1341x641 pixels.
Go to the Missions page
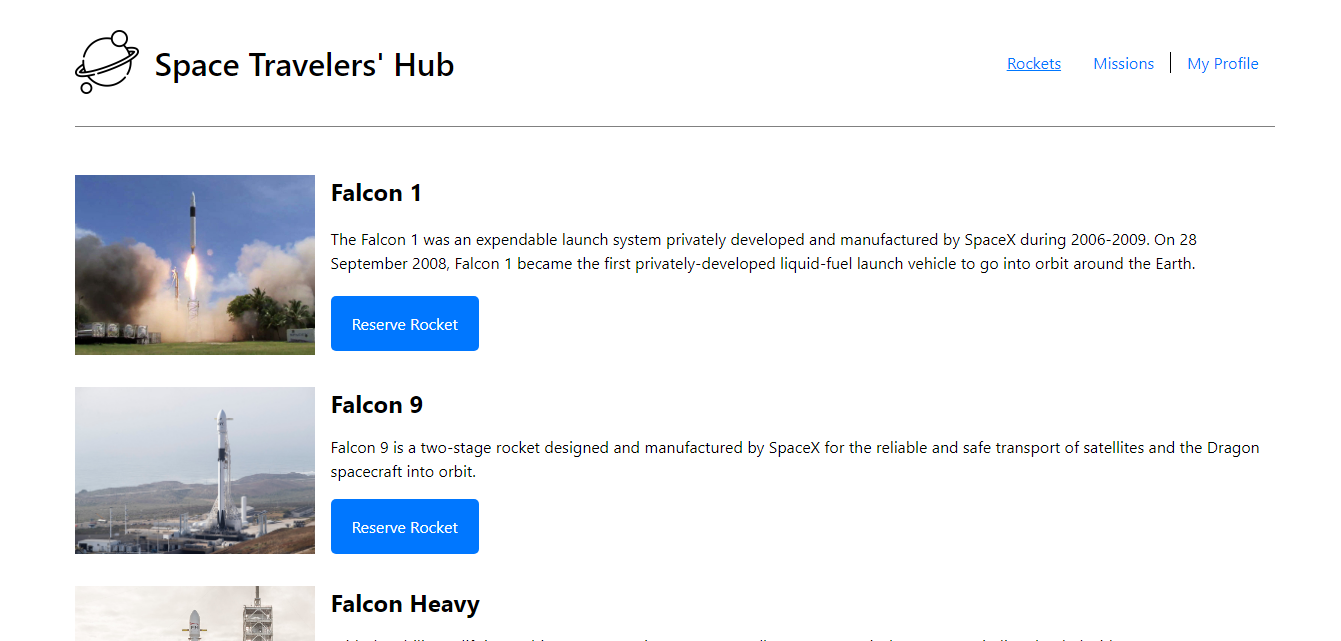(1123, 63)
